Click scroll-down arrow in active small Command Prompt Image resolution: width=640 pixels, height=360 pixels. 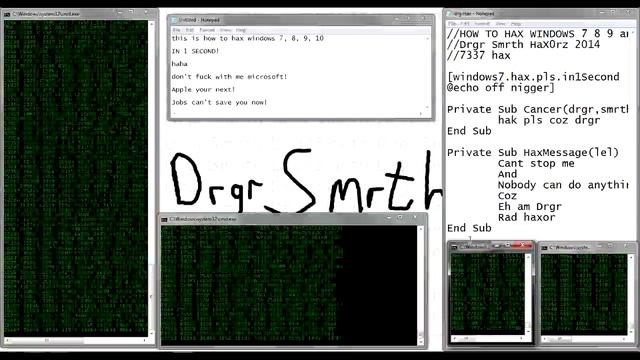pos(527,332)
